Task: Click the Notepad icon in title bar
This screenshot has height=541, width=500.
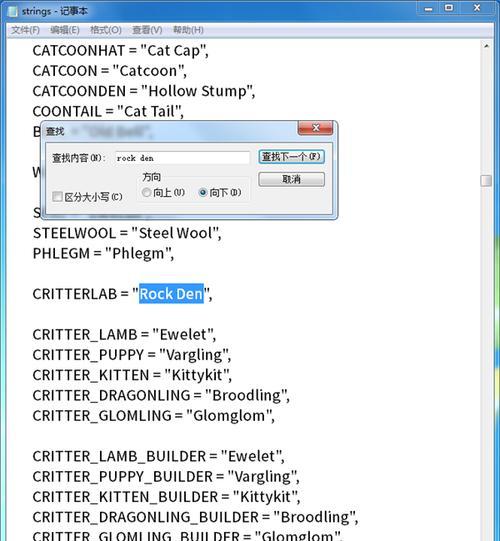Action: click(x=12, y=11)
